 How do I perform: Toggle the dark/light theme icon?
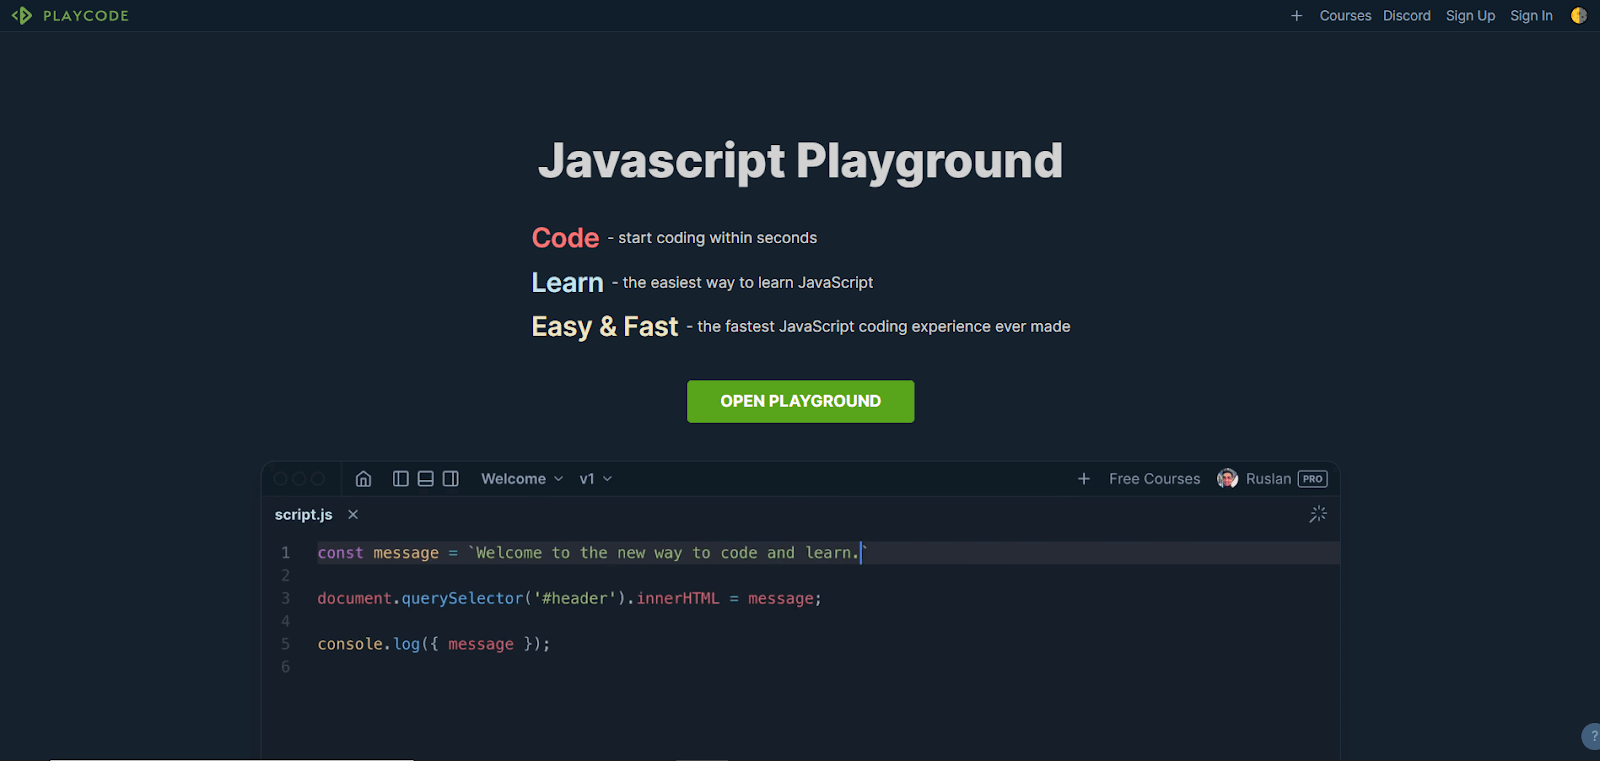point(1579,16)
